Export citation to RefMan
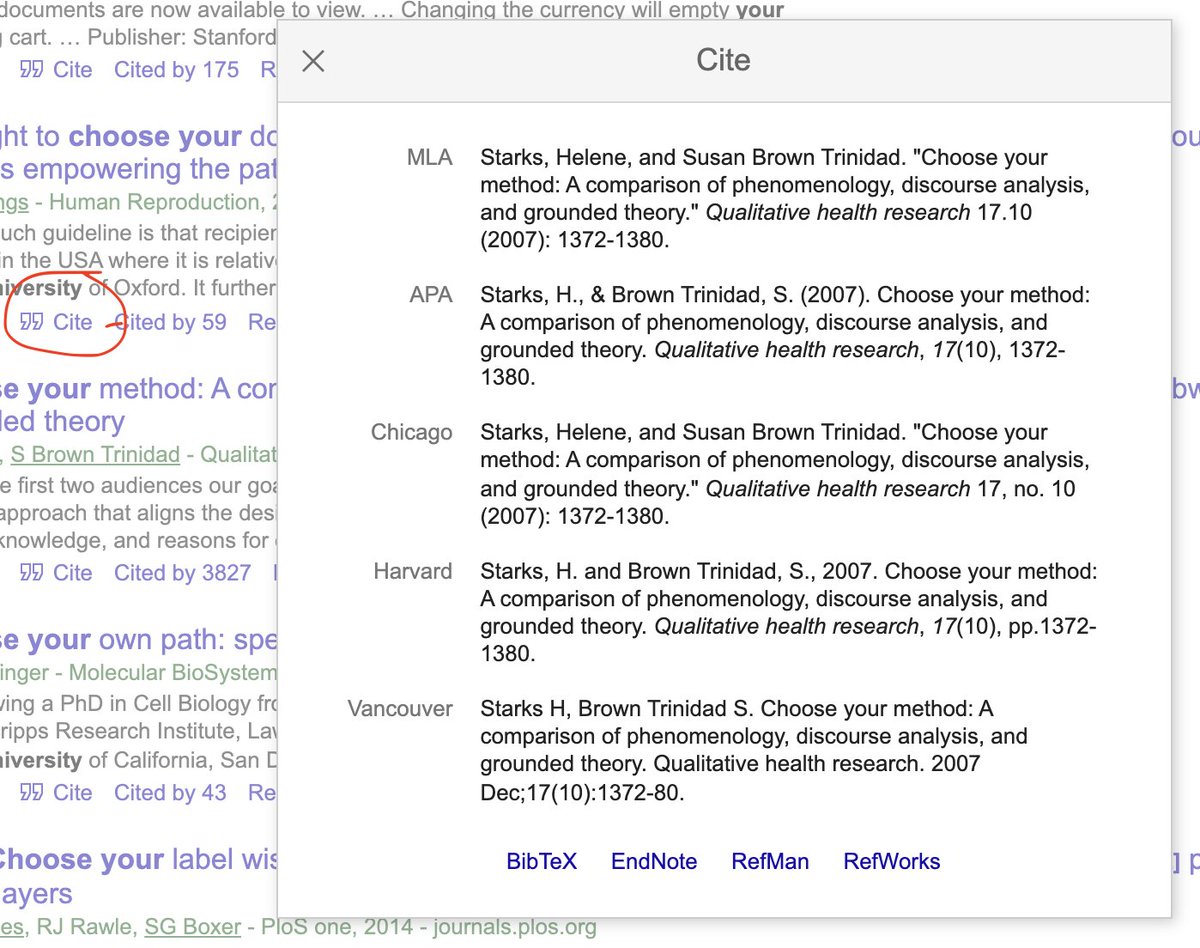1200x948 pixels. pos(770,861)
